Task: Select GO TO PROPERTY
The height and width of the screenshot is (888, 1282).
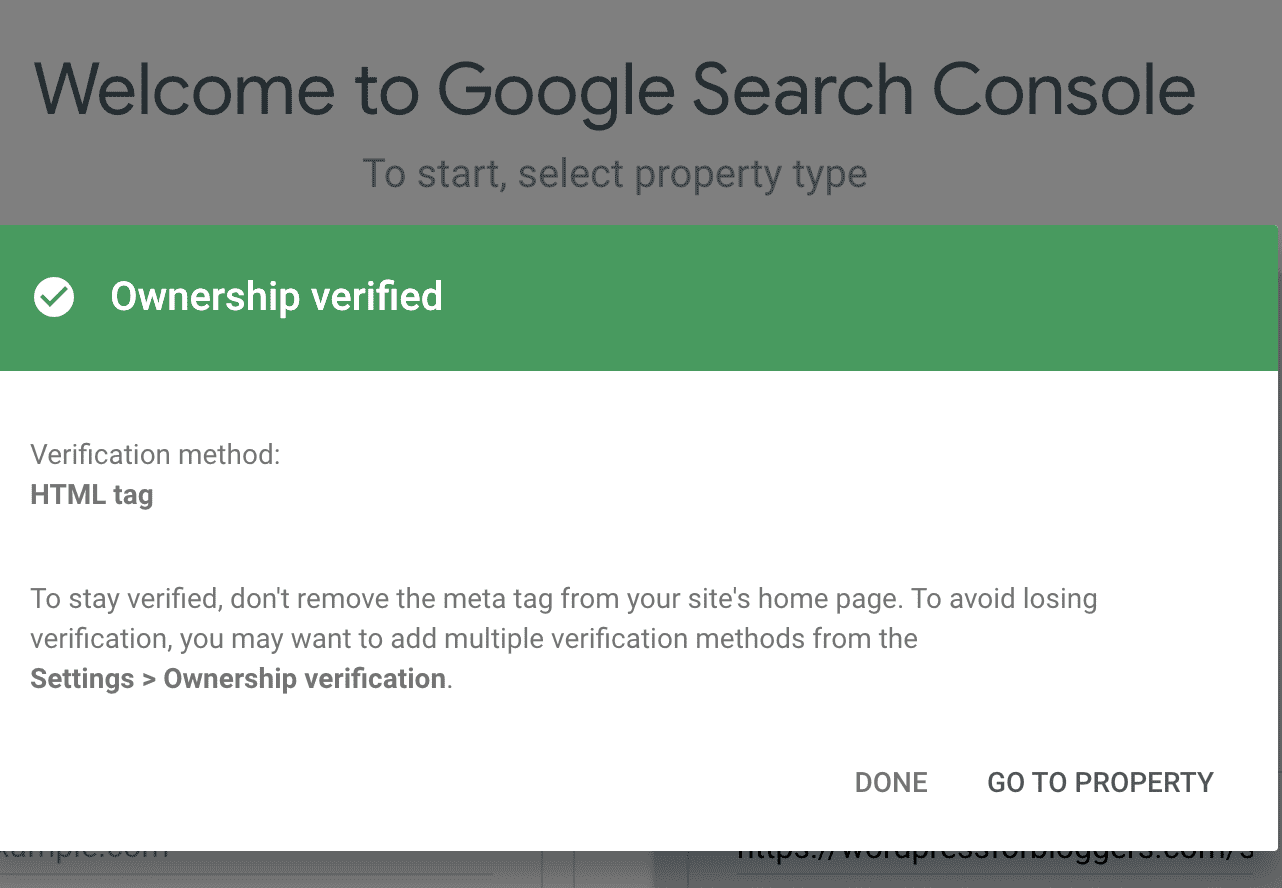Action: point(1100,782)
